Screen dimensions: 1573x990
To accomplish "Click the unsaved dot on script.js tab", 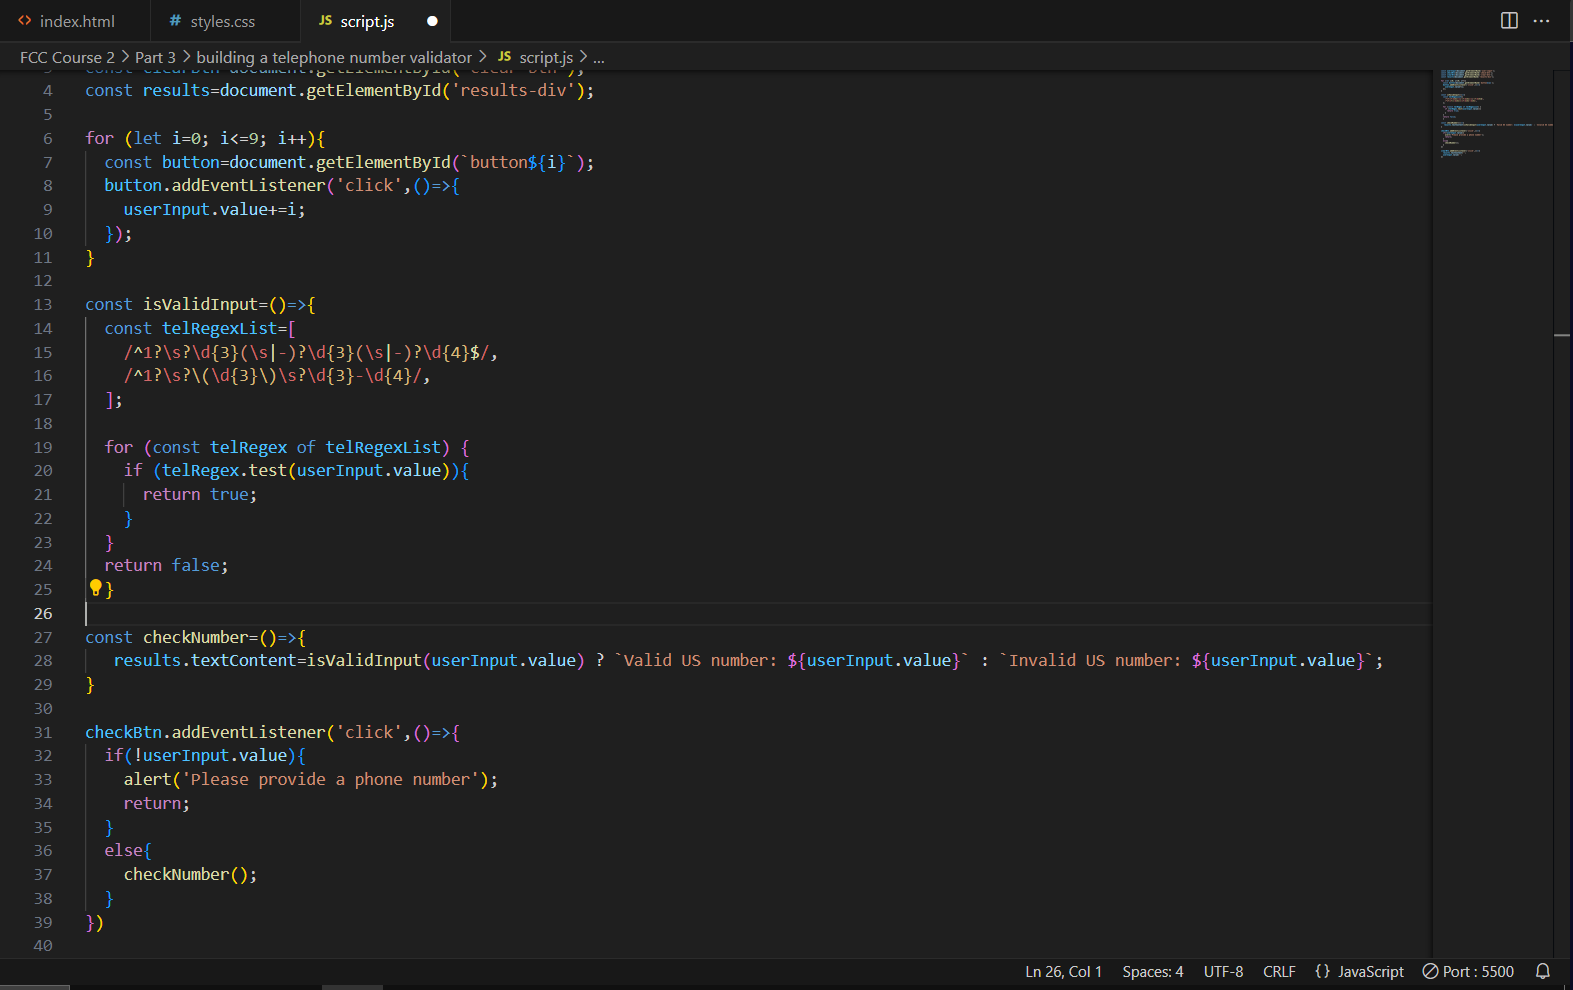I will [432, 21].
